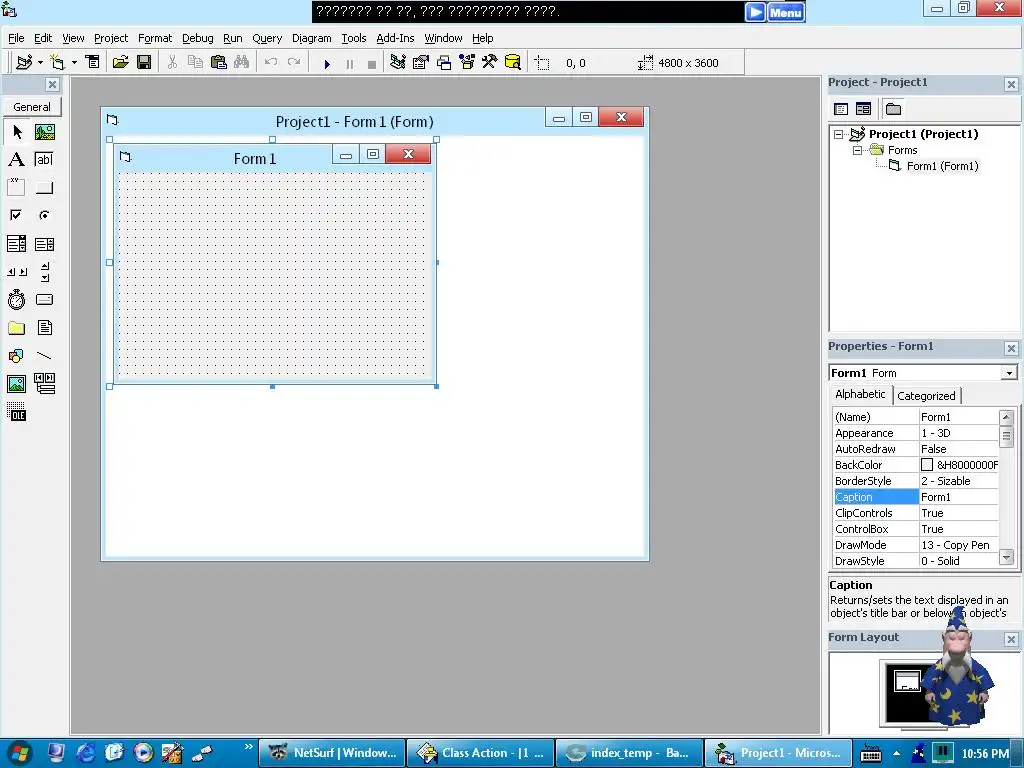Click the Open Project folder icon
This screenshot has width=1024, height=768.
click(x=121, y=63)
